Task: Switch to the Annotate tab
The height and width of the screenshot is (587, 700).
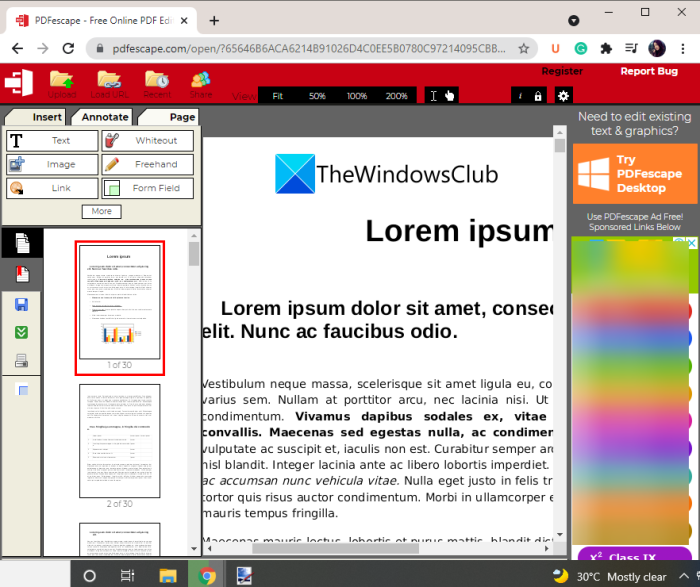Action: (103, 117)
